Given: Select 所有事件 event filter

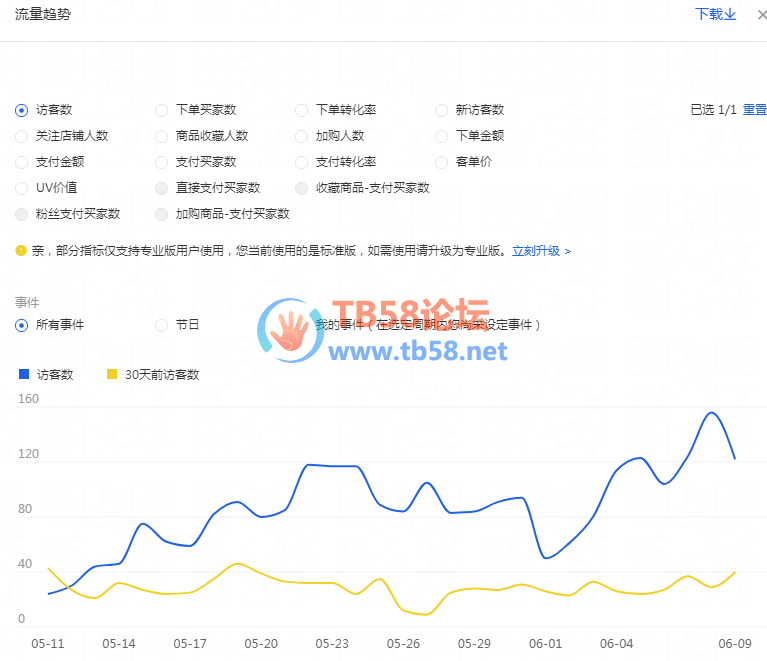Looking at the screenshot, I should tap(22, 325).
